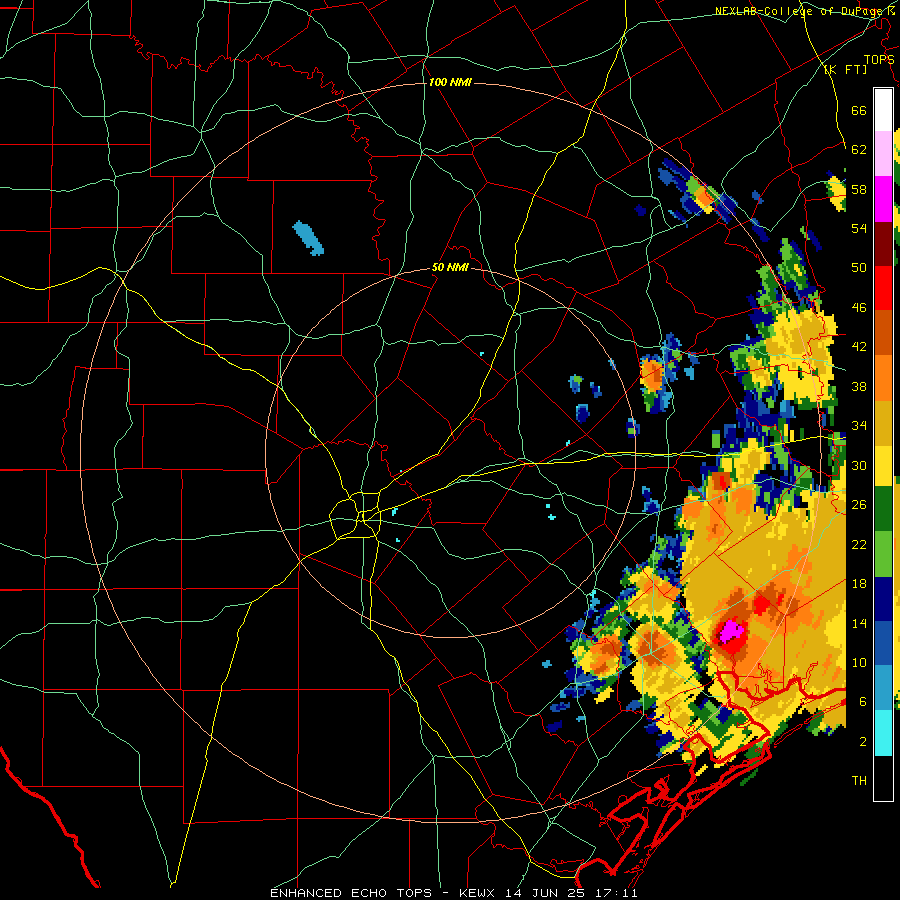Click the maroon legend color band
Image resolution: width=900 pixels, height=900 pixels.
pyautogui.click(x=883, y=243)
